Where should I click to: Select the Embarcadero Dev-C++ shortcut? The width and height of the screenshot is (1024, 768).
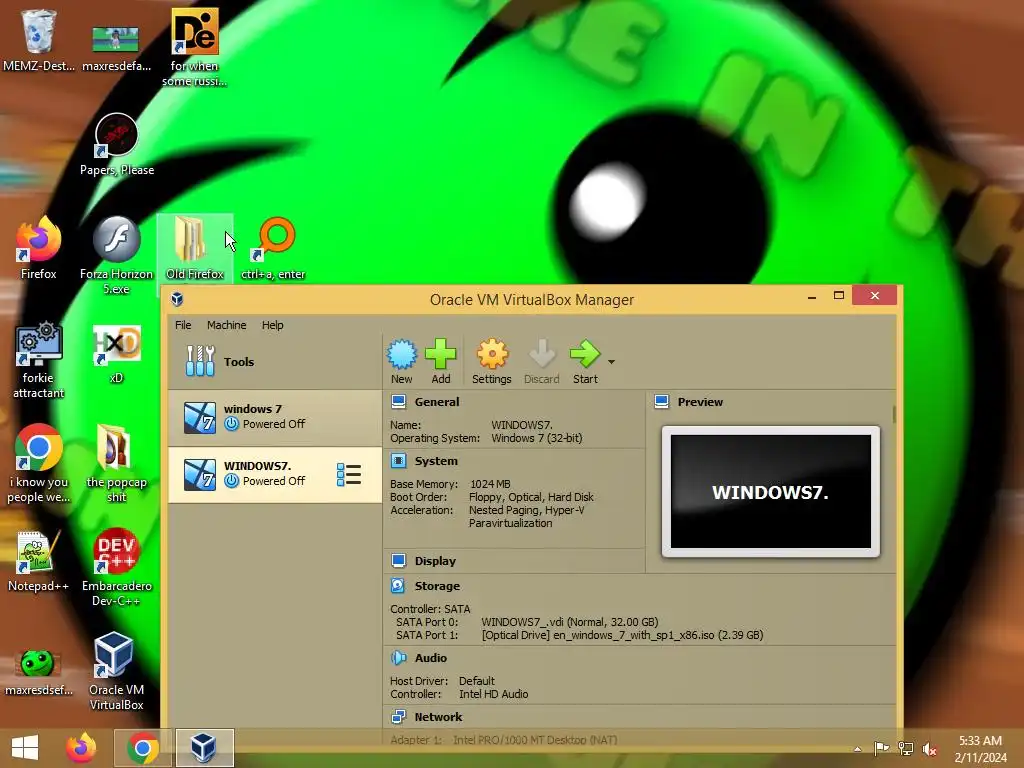point(116,567)
